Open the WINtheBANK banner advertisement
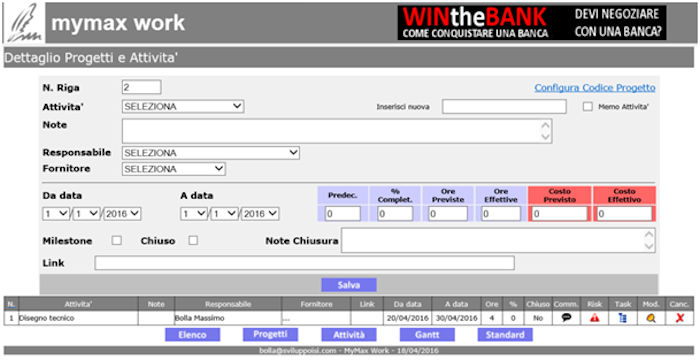Screen dimensions: 700x360 (532, 22)
